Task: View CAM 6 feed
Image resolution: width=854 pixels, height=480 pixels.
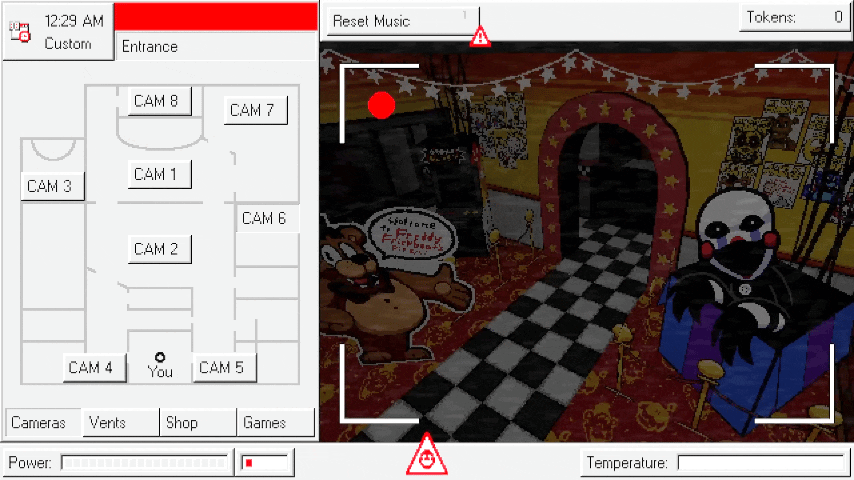Action: 266,218
